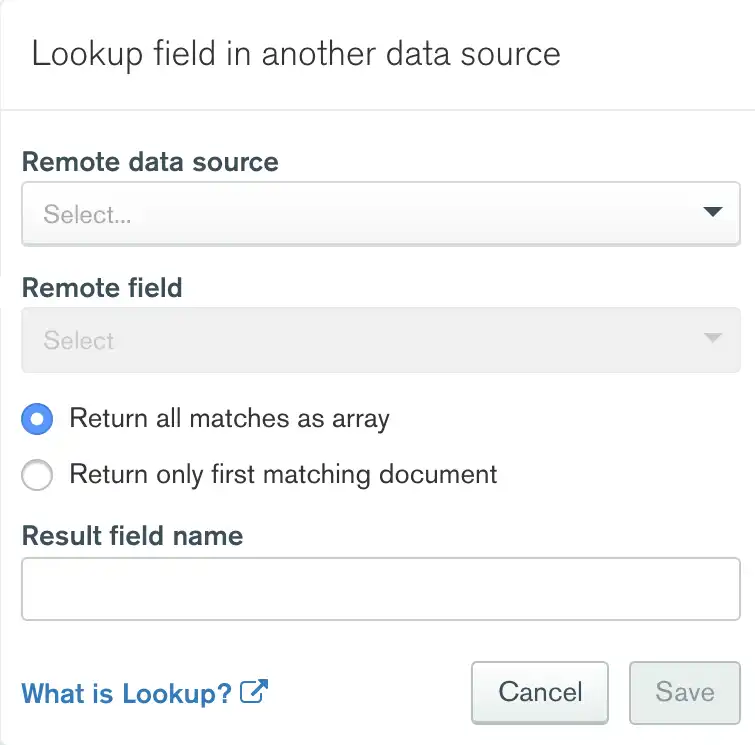The width and height of the screenshot is (755, 745).
Task: Click the 'Return only first matching document' label text
Action: (x=283, y=473)
